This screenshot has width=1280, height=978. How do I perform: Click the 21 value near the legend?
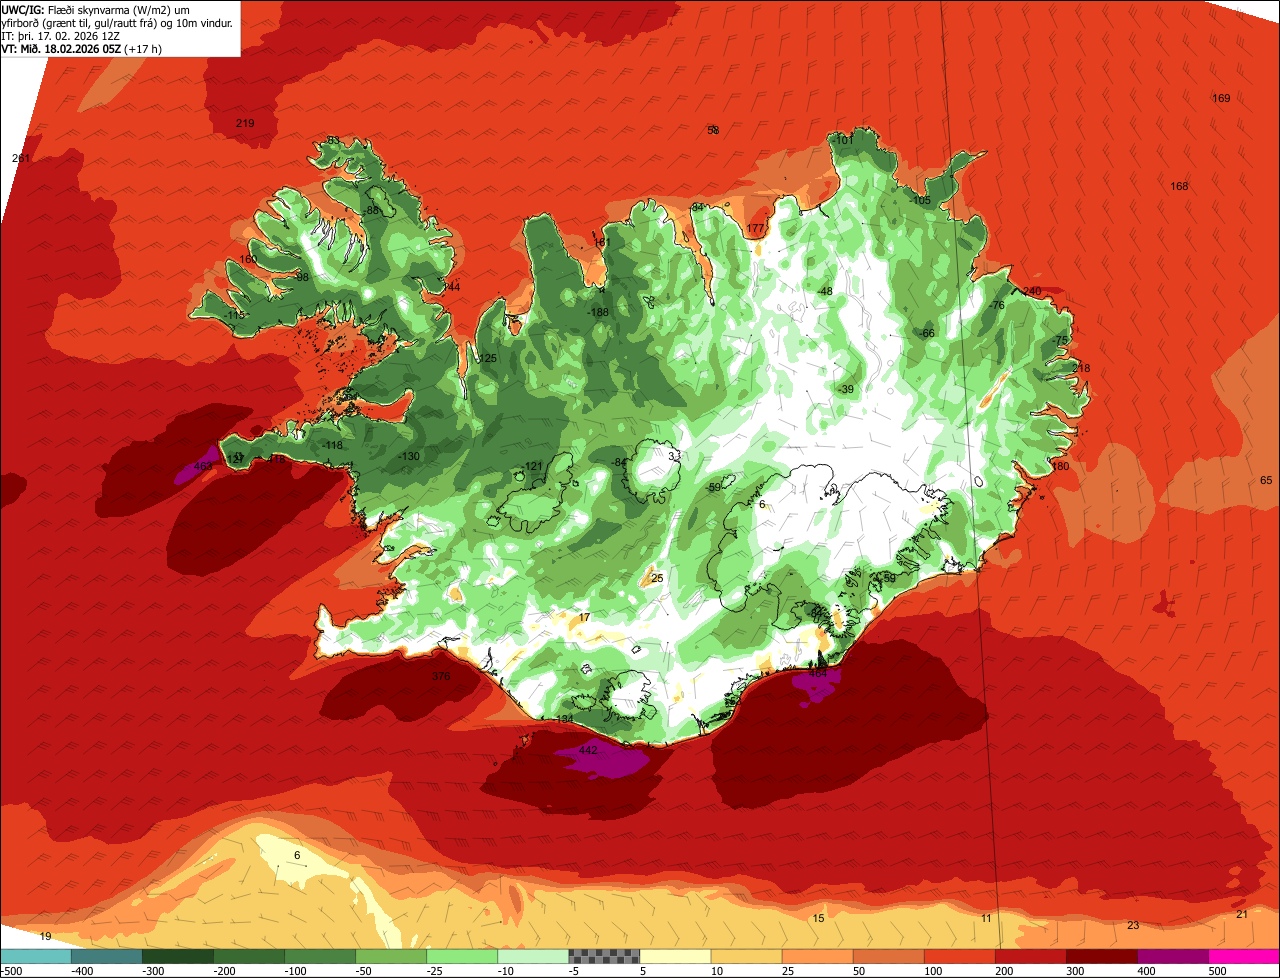point(1242,914)
